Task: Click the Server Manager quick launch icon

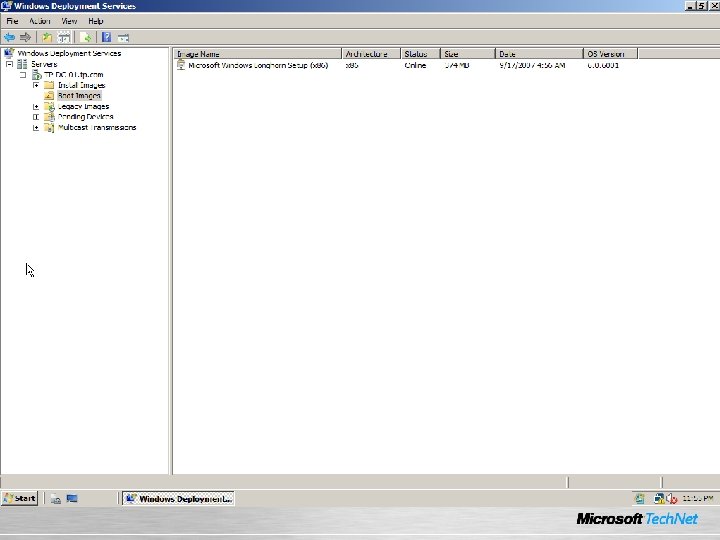Action: pos(56,499)
